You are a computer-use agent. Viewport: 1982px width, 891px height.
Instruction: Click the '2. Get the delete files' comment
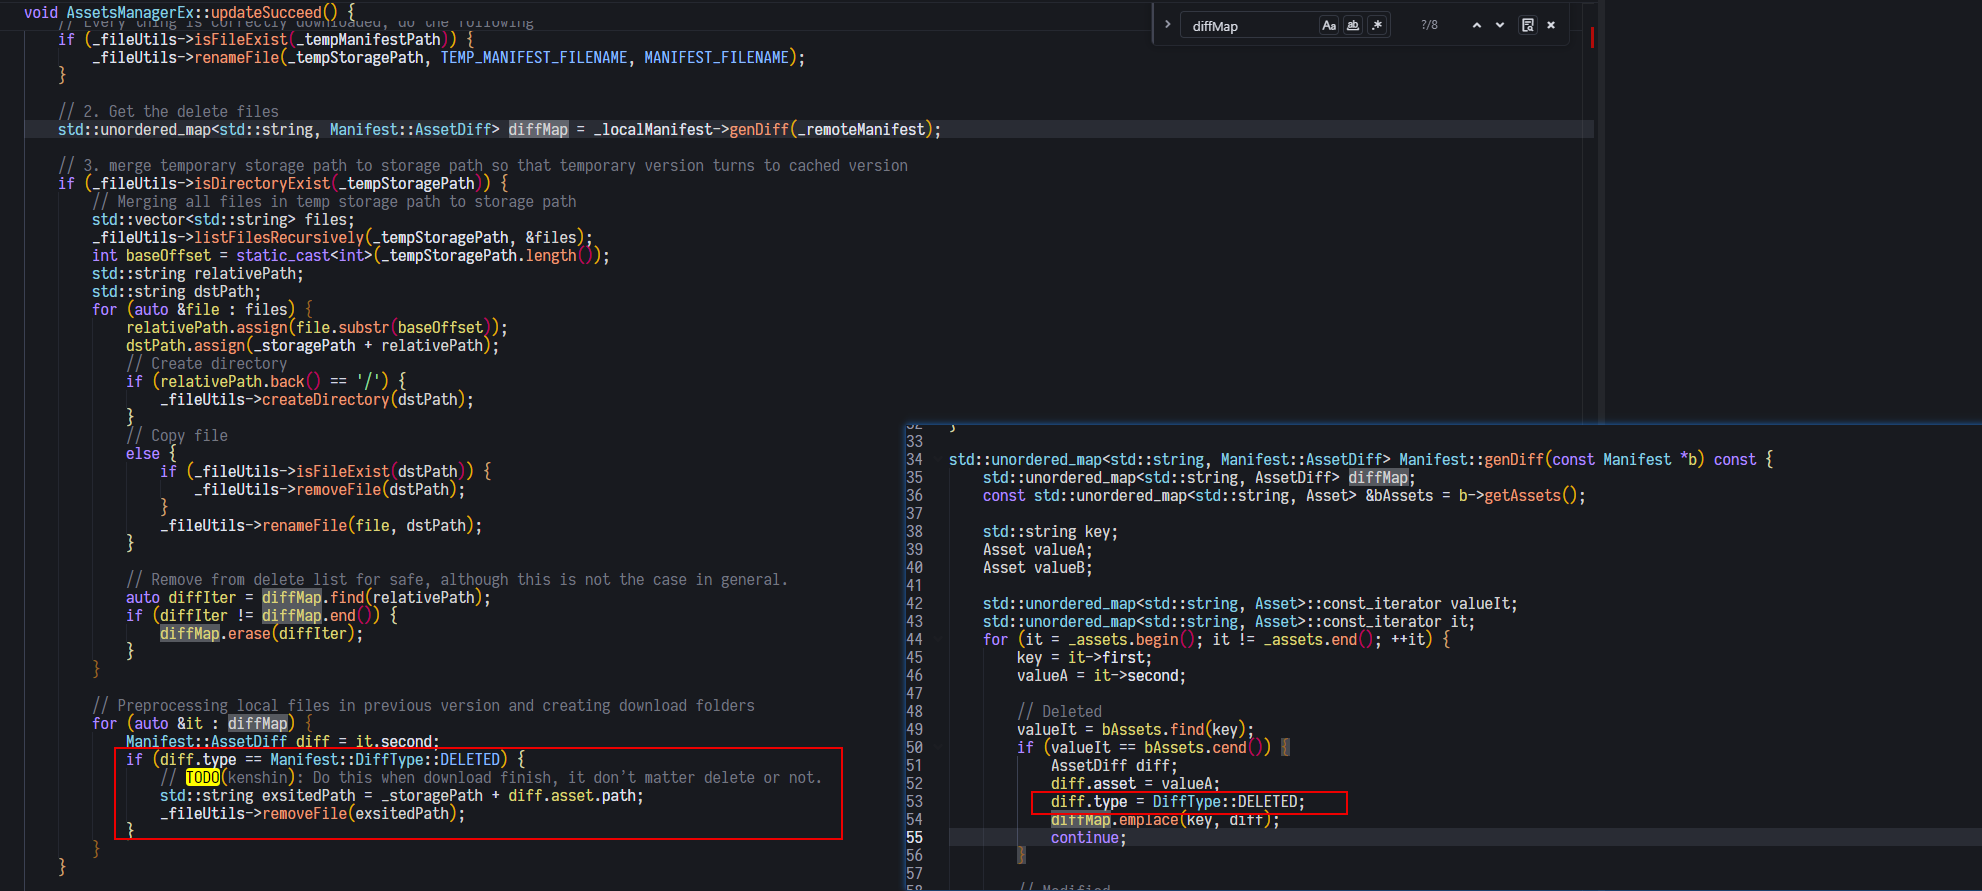tap(168, 112)
